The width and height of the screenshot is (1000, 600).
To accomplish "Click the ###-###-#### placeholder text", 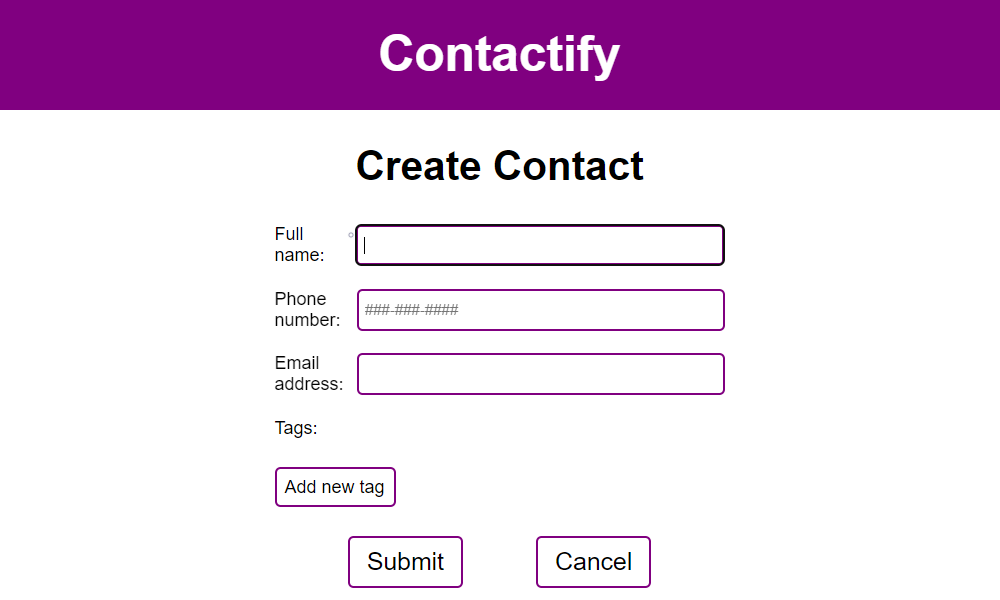I will coord(411,310).
